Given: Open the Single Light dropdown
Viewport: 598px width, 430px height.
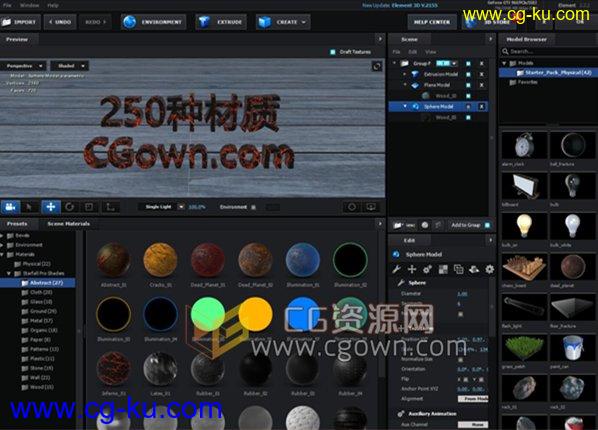Looking at the screenshot, I should 162,207.
